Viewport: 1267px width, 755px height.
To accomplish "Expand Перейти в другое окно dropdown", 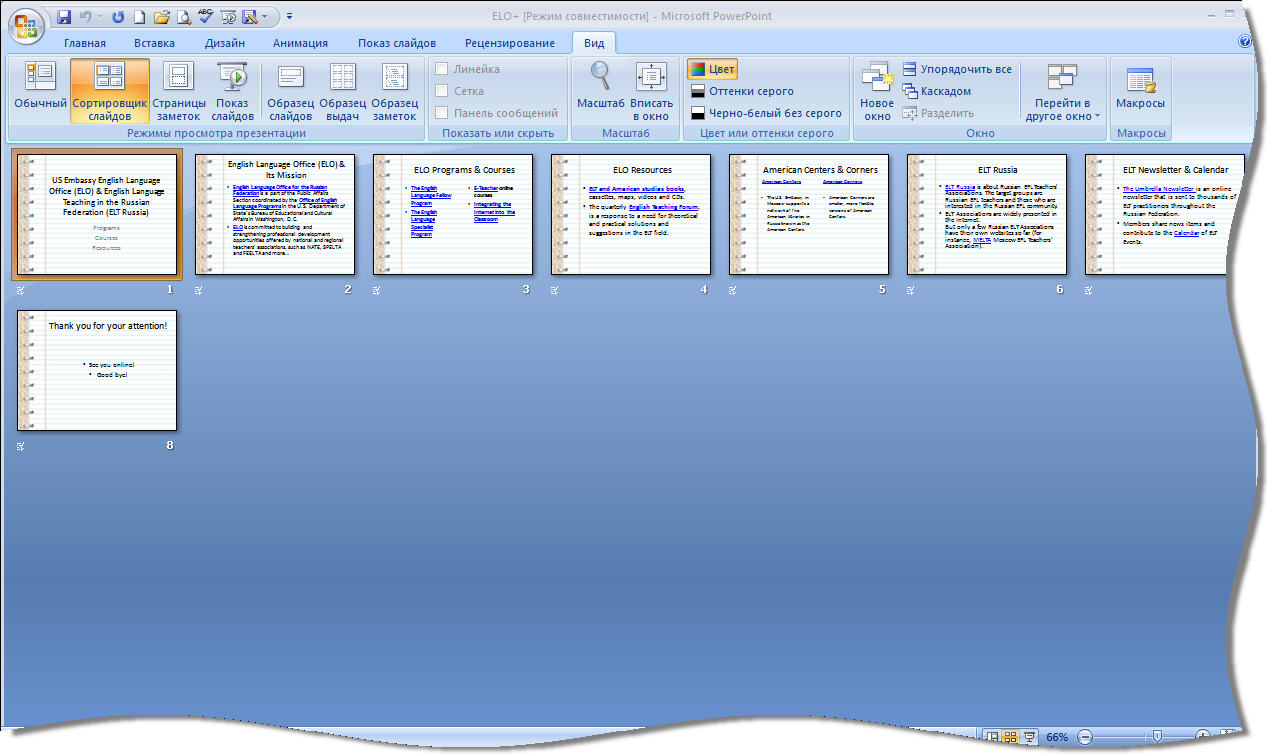I will click(1061, 90).
